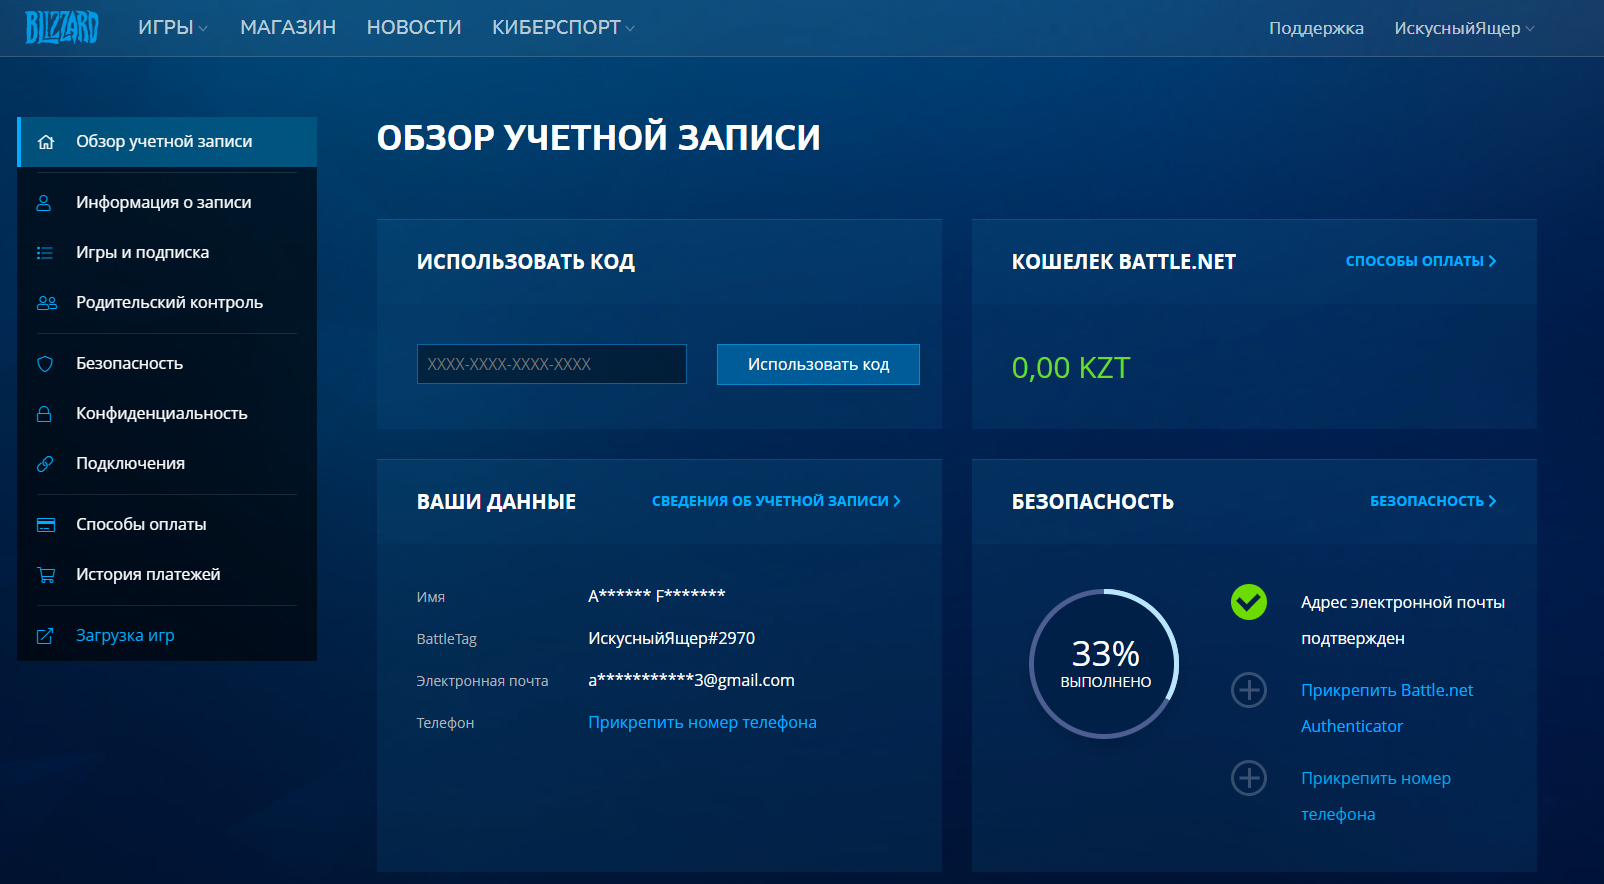Click the masked email a***********3@gmail.com
This screenshot has height=884, width=1604.
pyautogui.click(x=691, y=680)
